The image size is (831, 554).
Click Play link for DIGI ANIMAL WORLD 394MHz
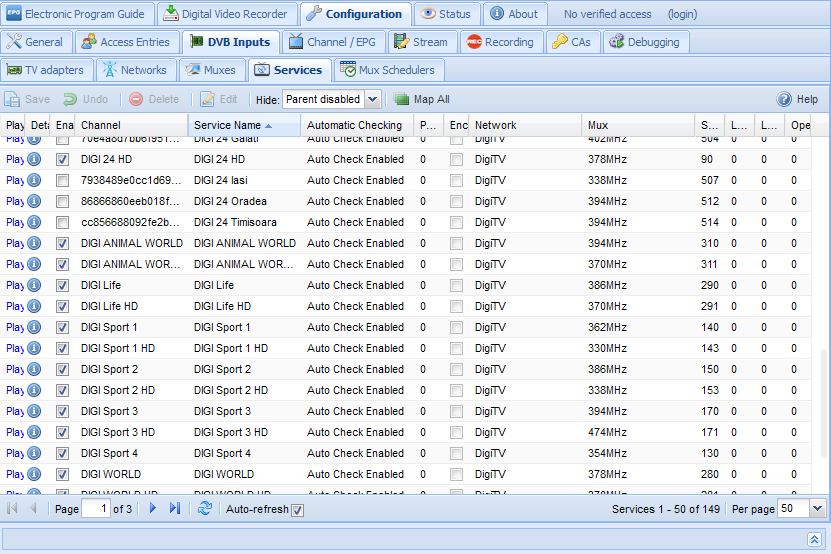coord(15,243)
